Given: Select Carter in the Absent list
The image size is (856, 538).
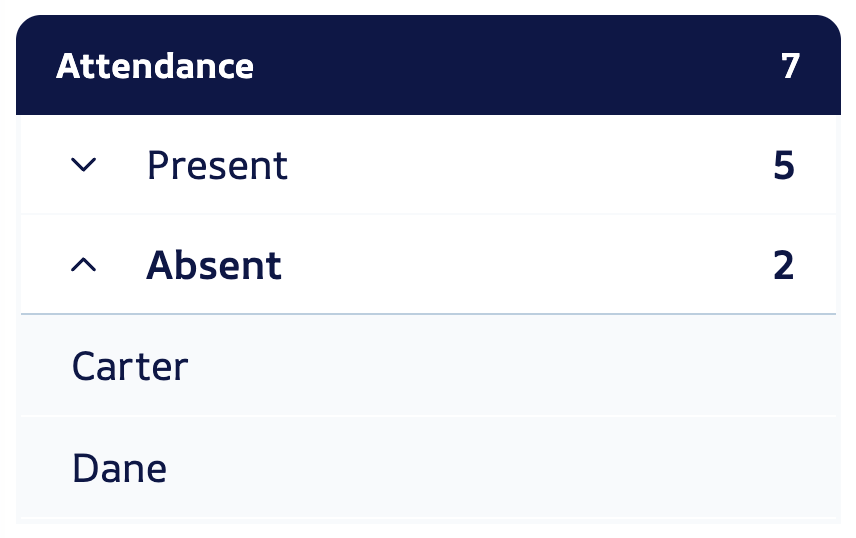Looking at the screenshot, I should tap(130, 366).
